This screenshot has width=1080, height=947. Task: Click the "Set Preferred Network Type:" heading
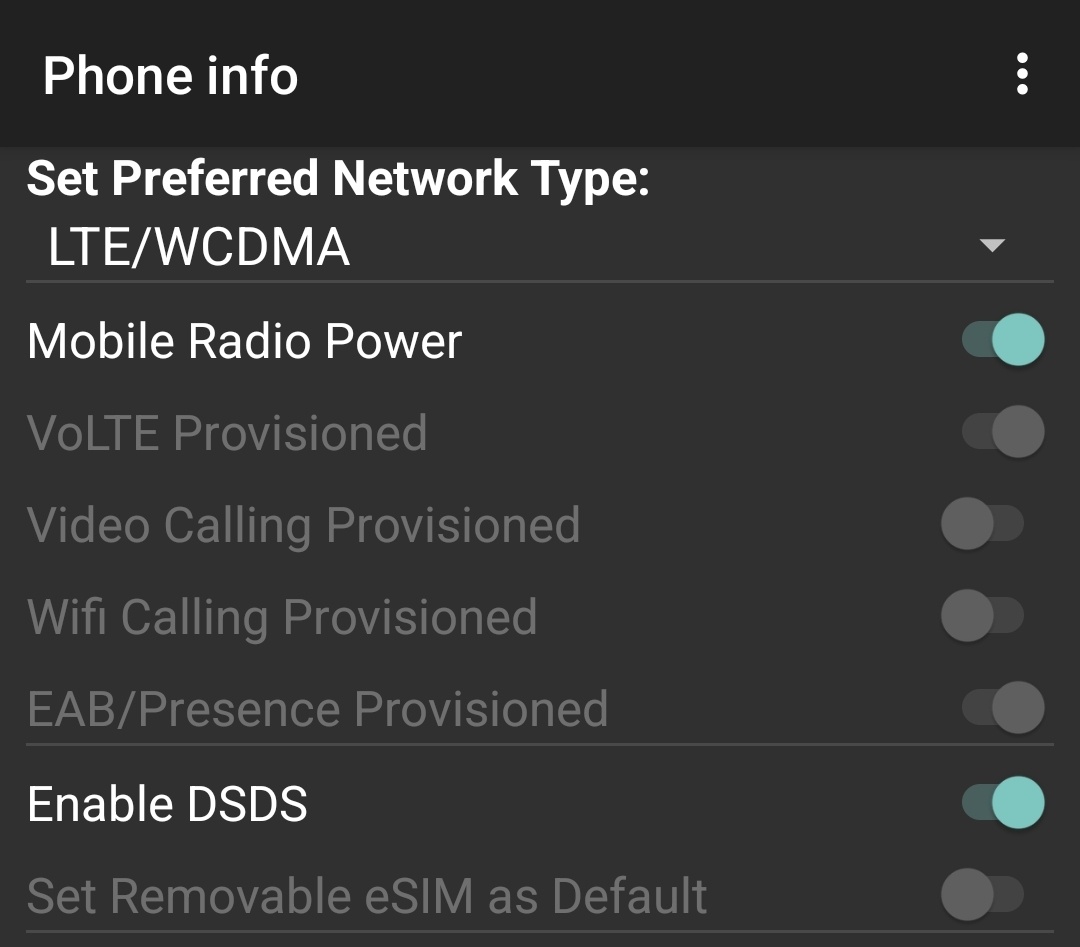point(338,178)
